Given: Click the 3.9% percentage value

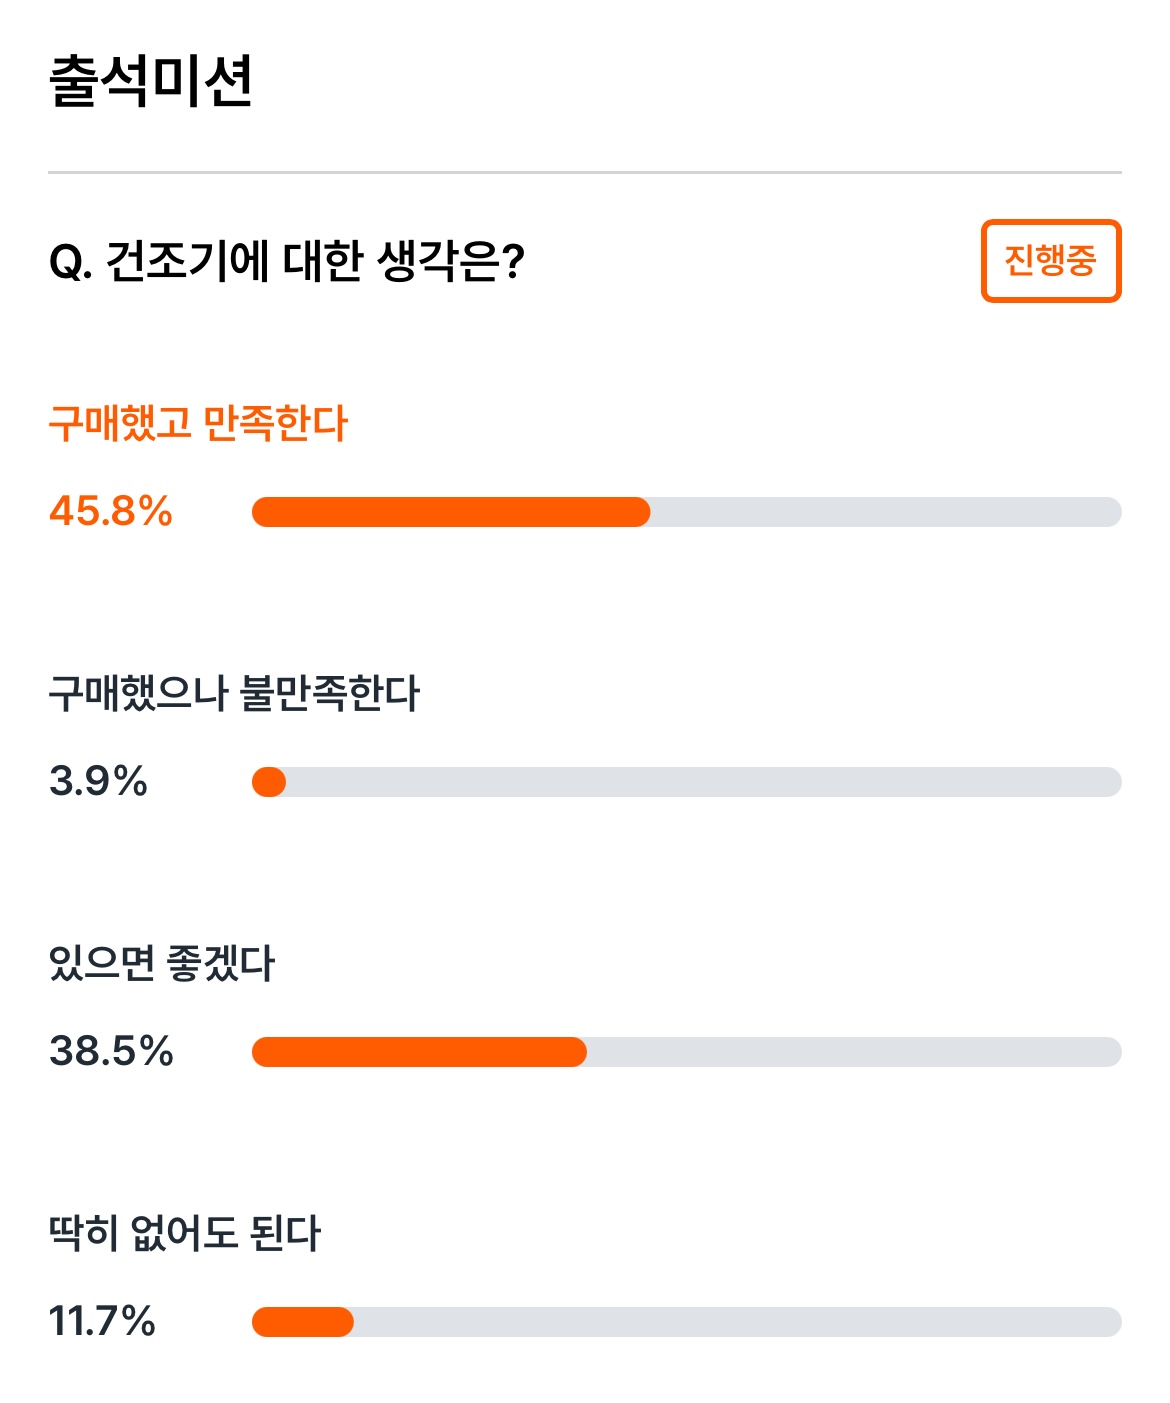Looking at the screenshot, I should coord(98,781).
